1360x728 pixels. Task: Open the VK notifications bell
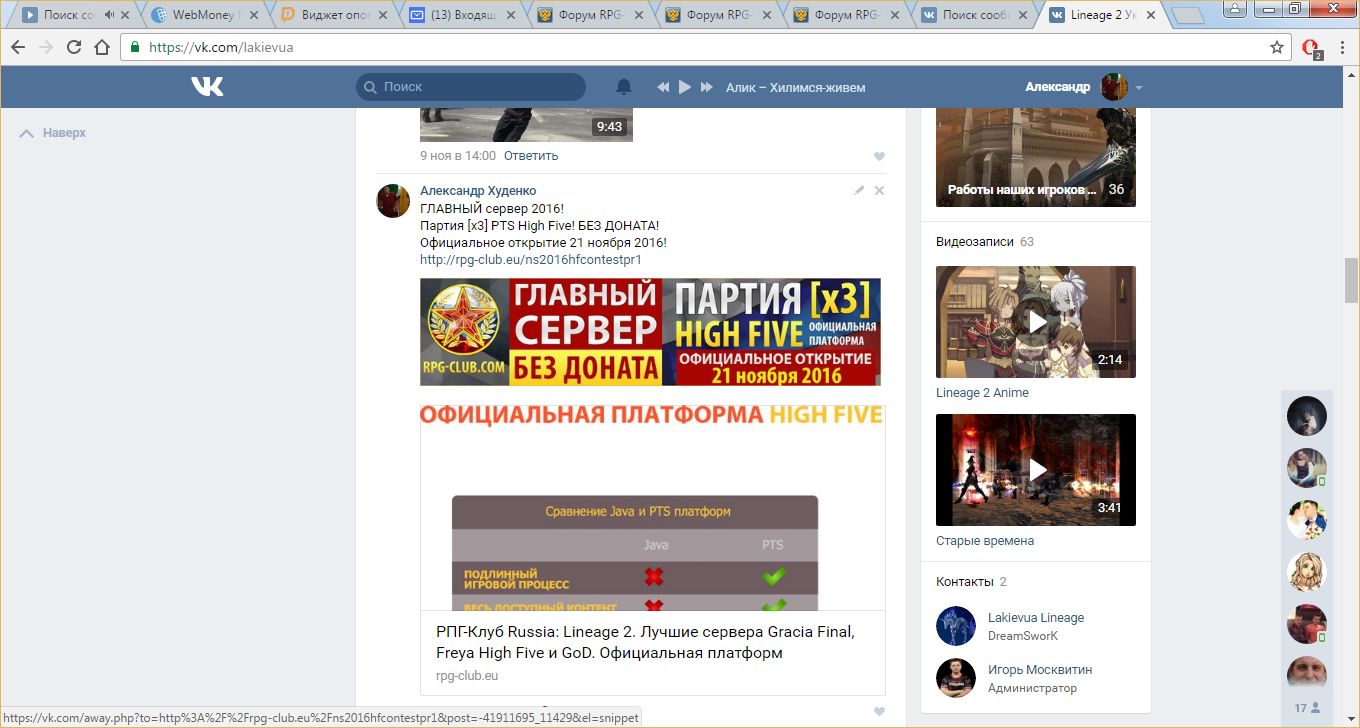624,87
